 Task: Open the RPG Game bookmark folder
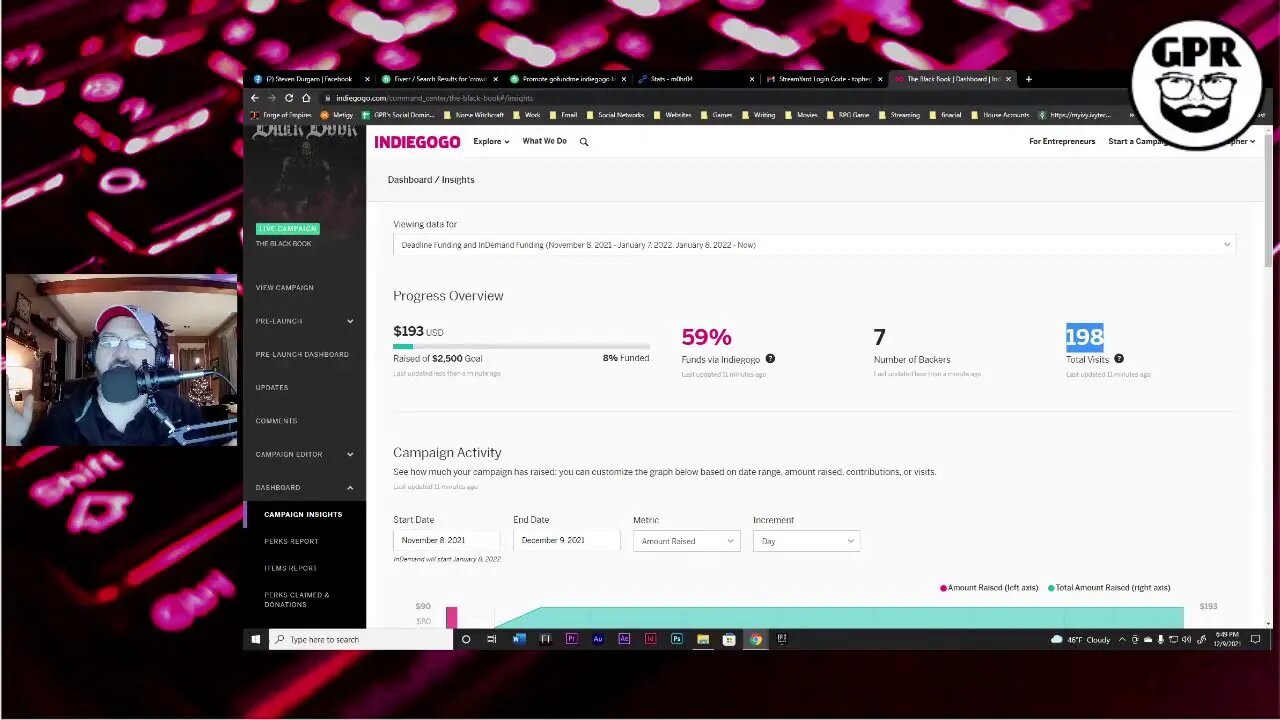pos(848,115)
